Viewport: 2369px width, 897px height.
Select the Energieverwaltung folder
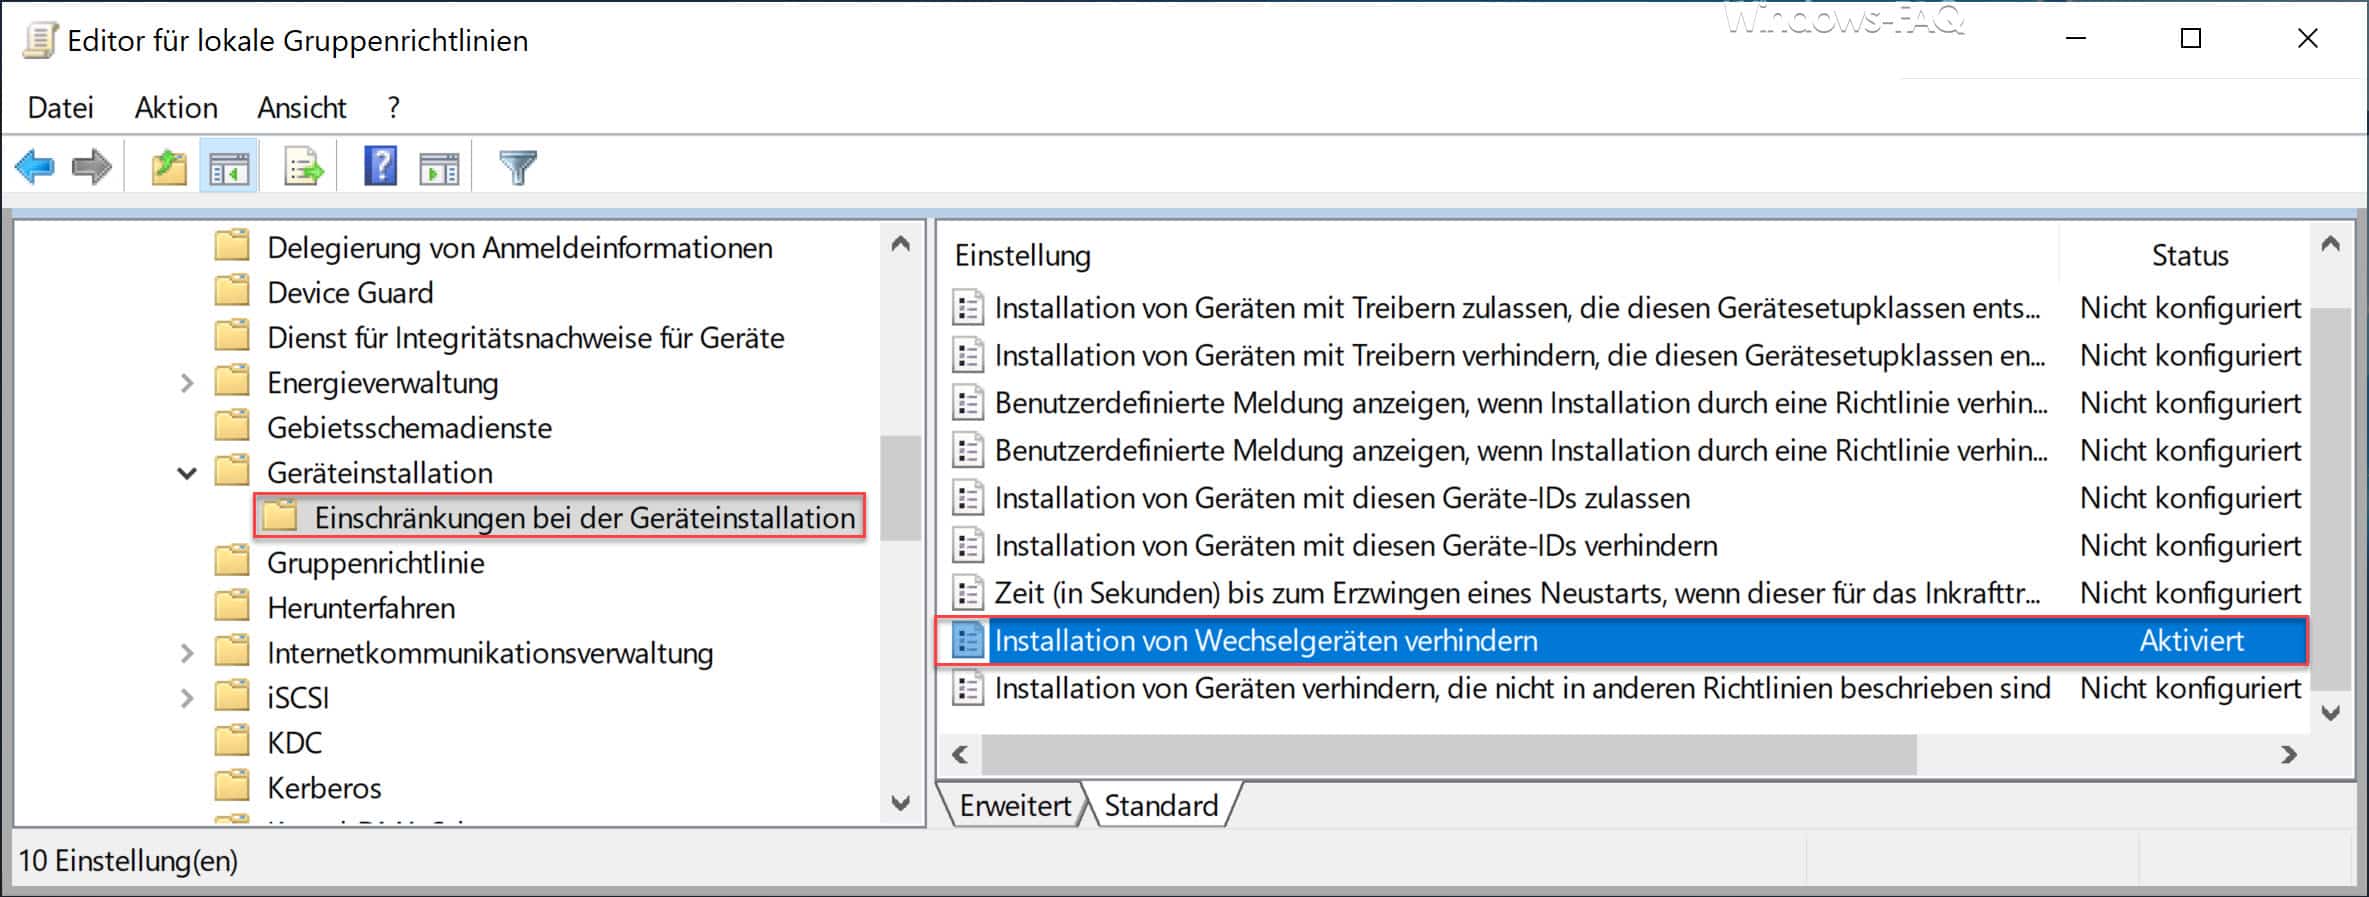pyautogui.click(x=382, y=382)
